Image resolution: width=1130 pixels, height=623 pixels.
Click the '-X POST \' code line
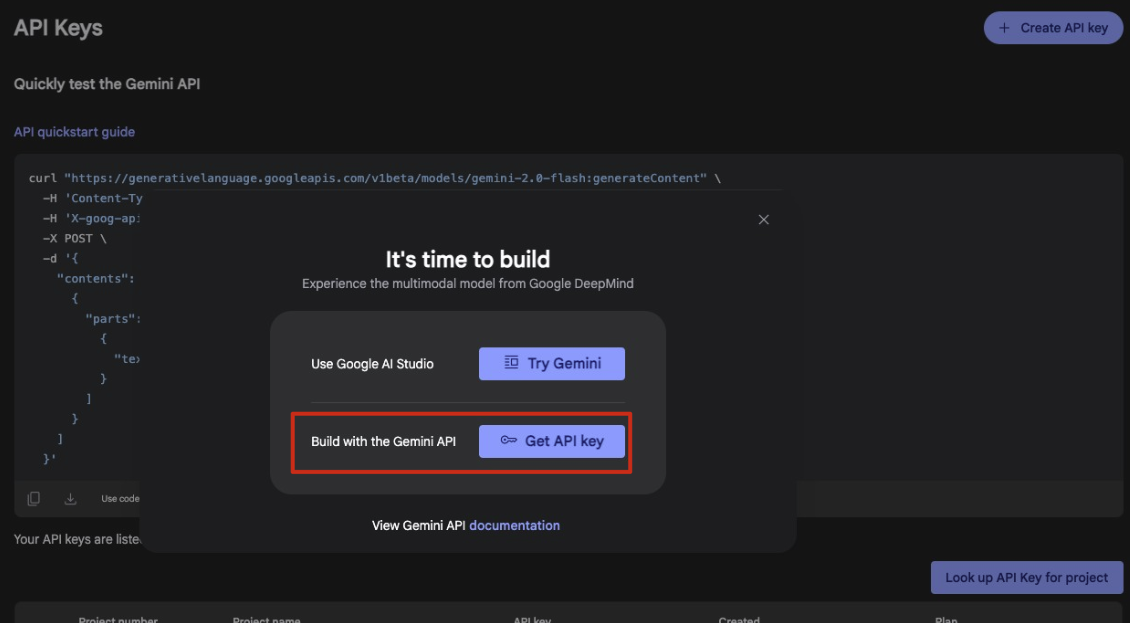point(74,238)
